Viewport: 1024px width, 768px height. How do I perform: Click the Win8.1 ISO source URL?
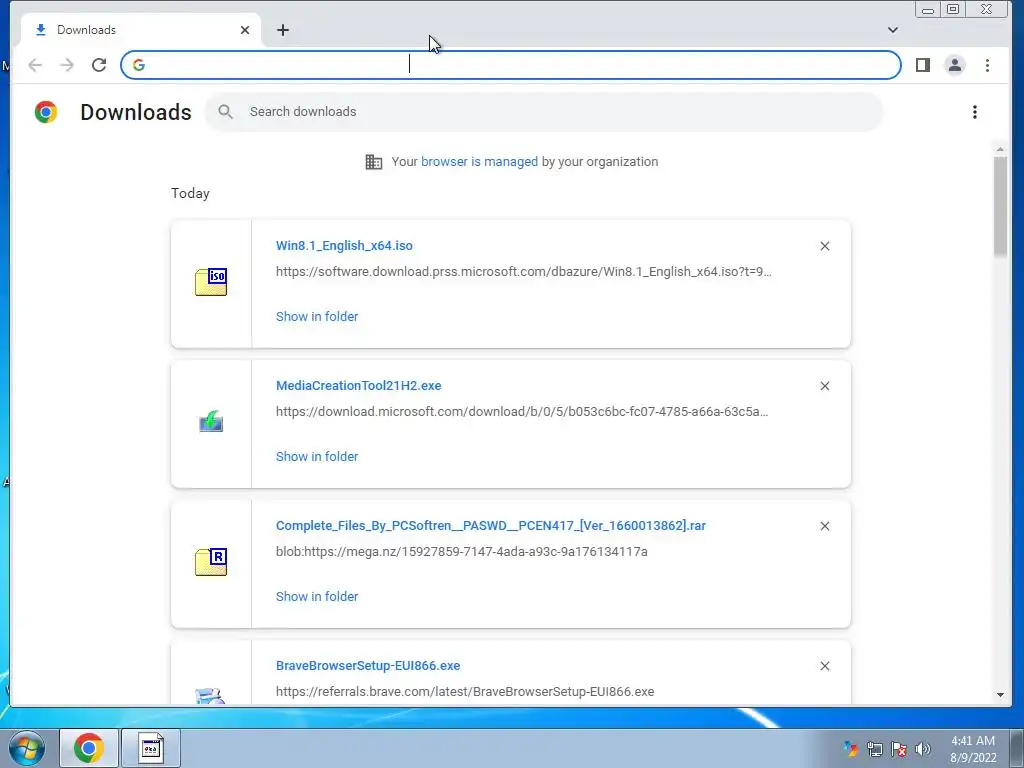point(524,272)
